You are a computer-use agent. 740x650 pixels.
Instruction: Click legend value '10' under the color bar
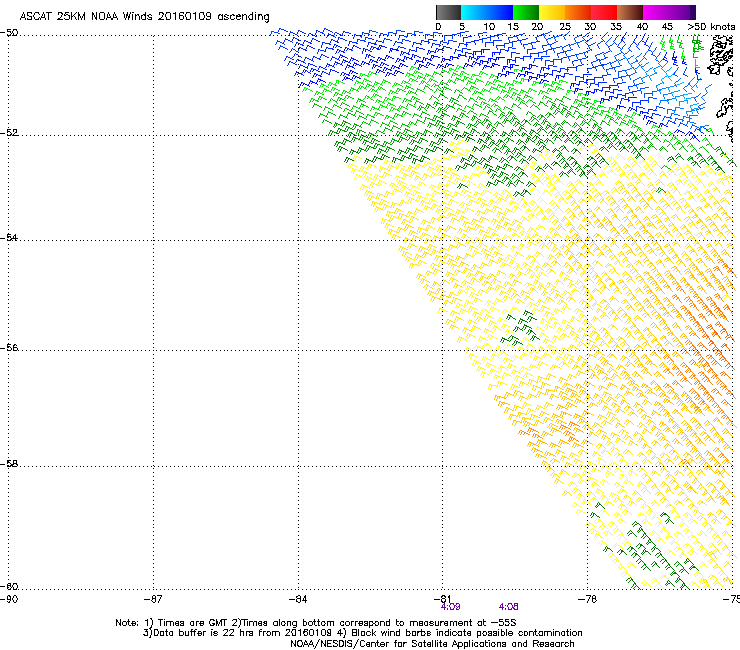click(489, 27)
